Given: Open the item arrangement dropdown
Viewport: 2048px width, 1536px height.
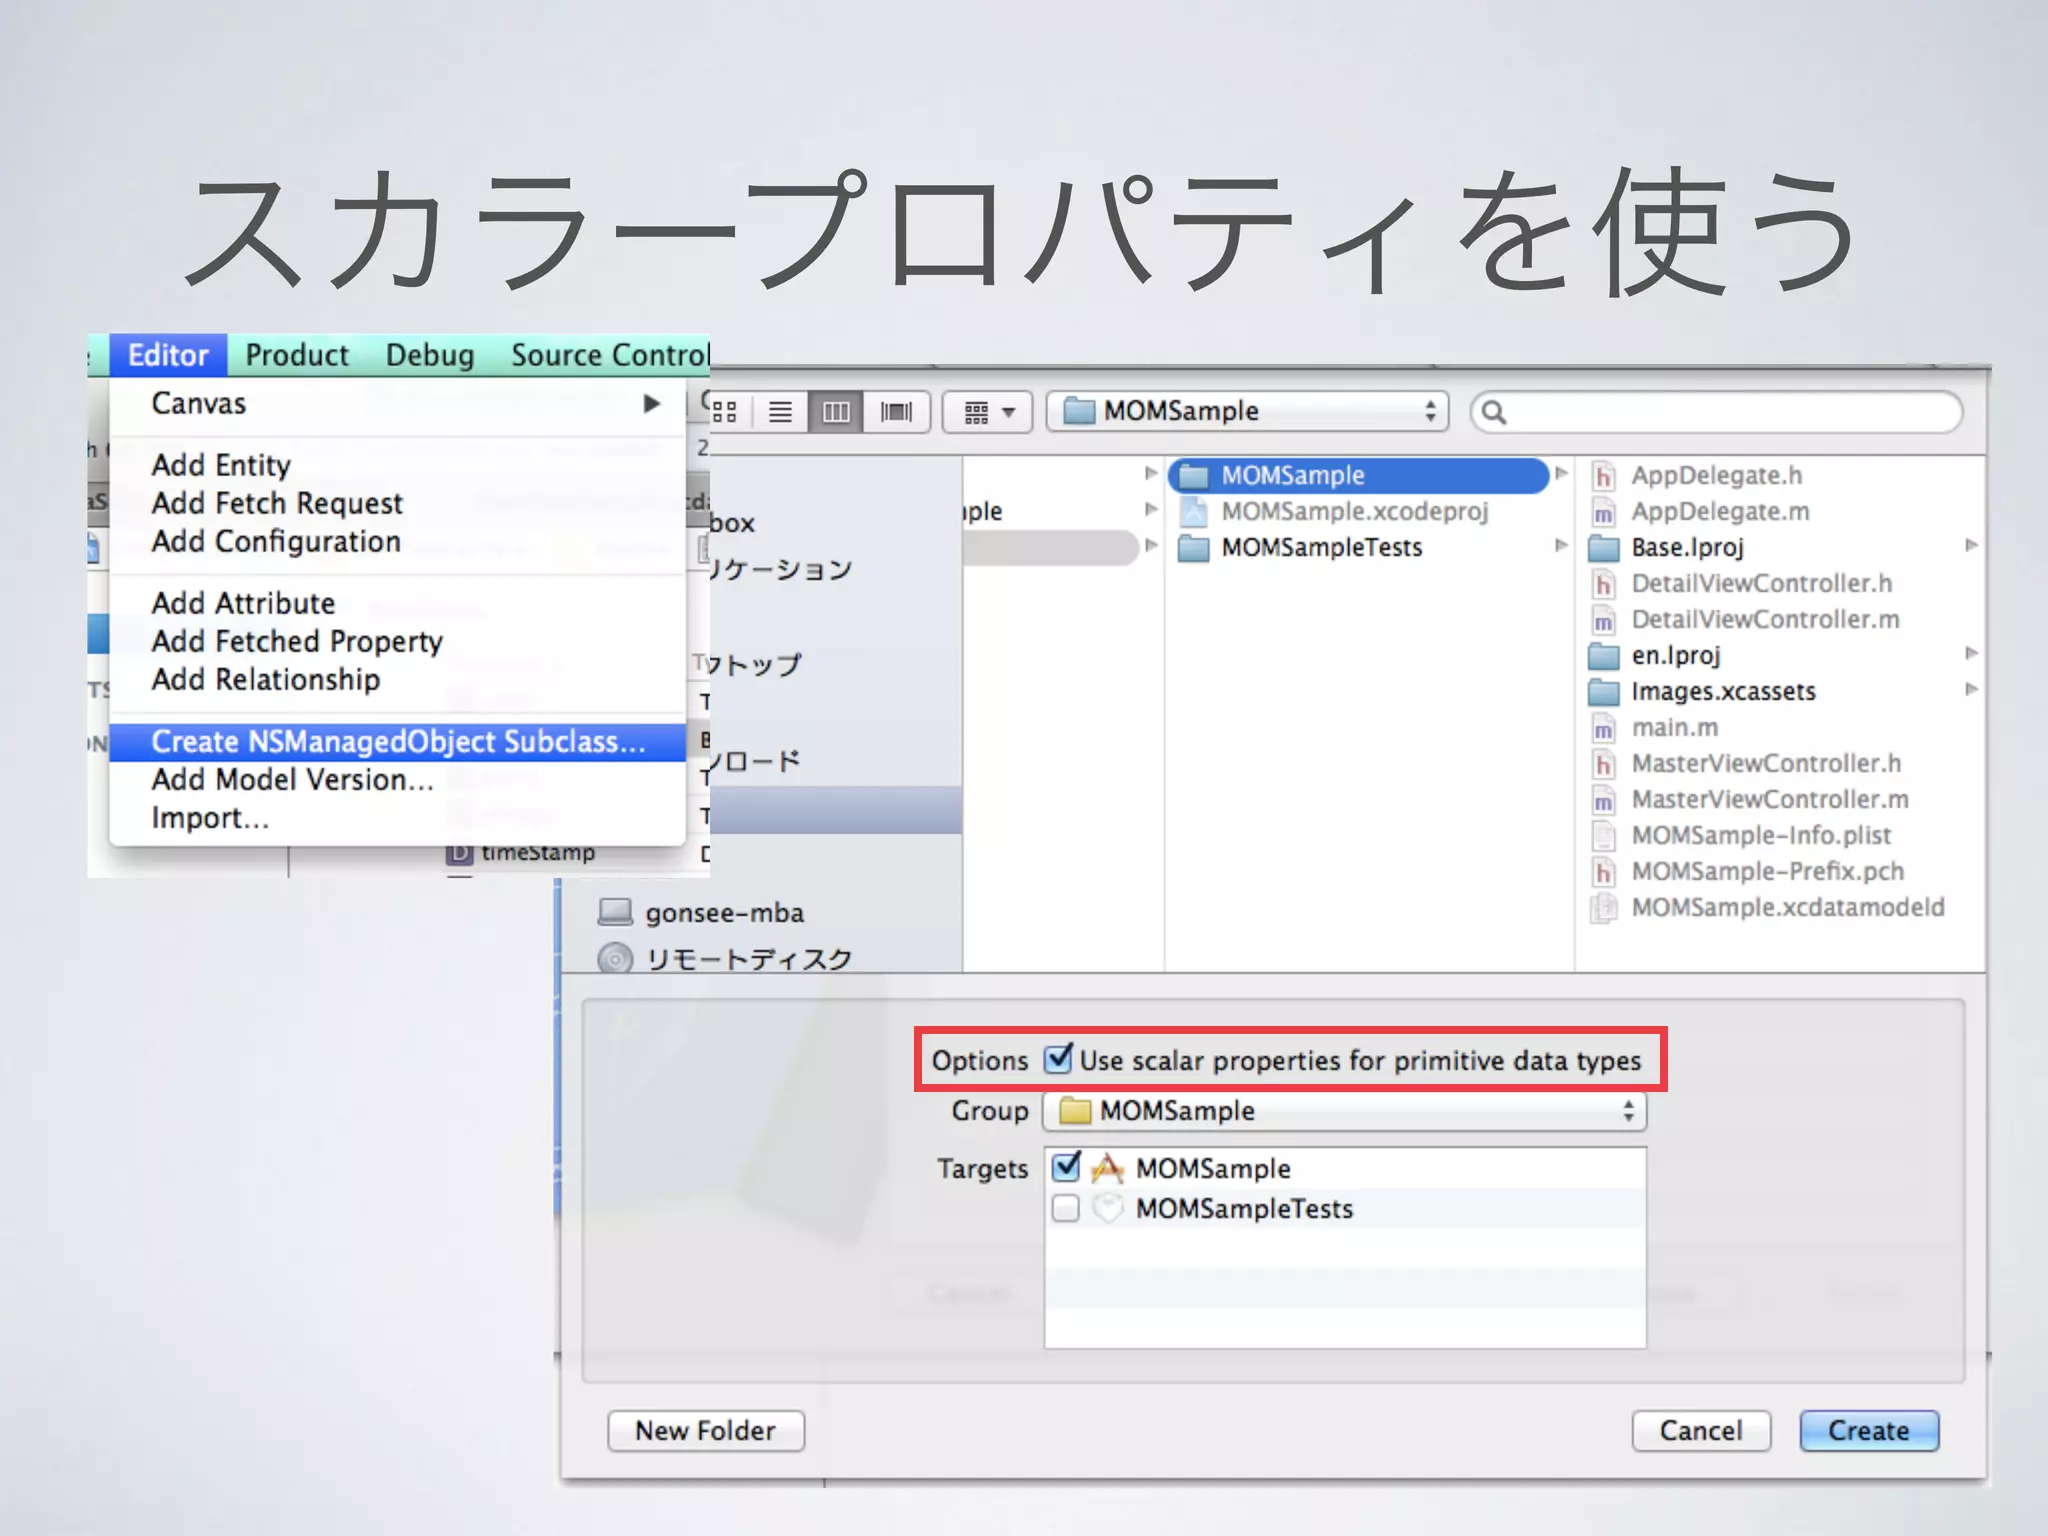Looking at the screenshot, I should (987, 412).
